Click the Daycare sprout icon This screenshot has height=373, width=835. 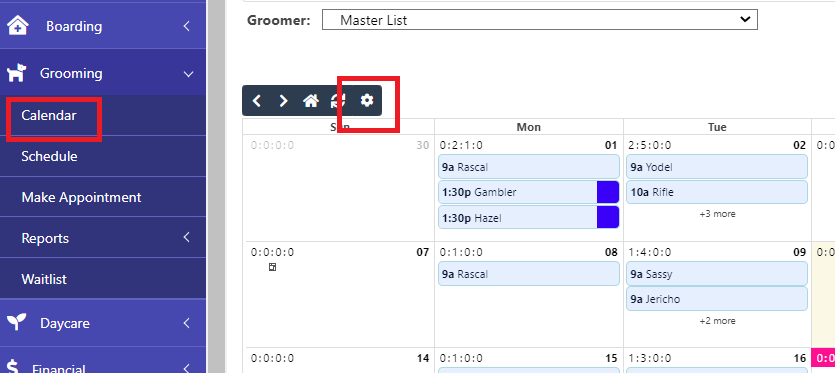[18, 323]
